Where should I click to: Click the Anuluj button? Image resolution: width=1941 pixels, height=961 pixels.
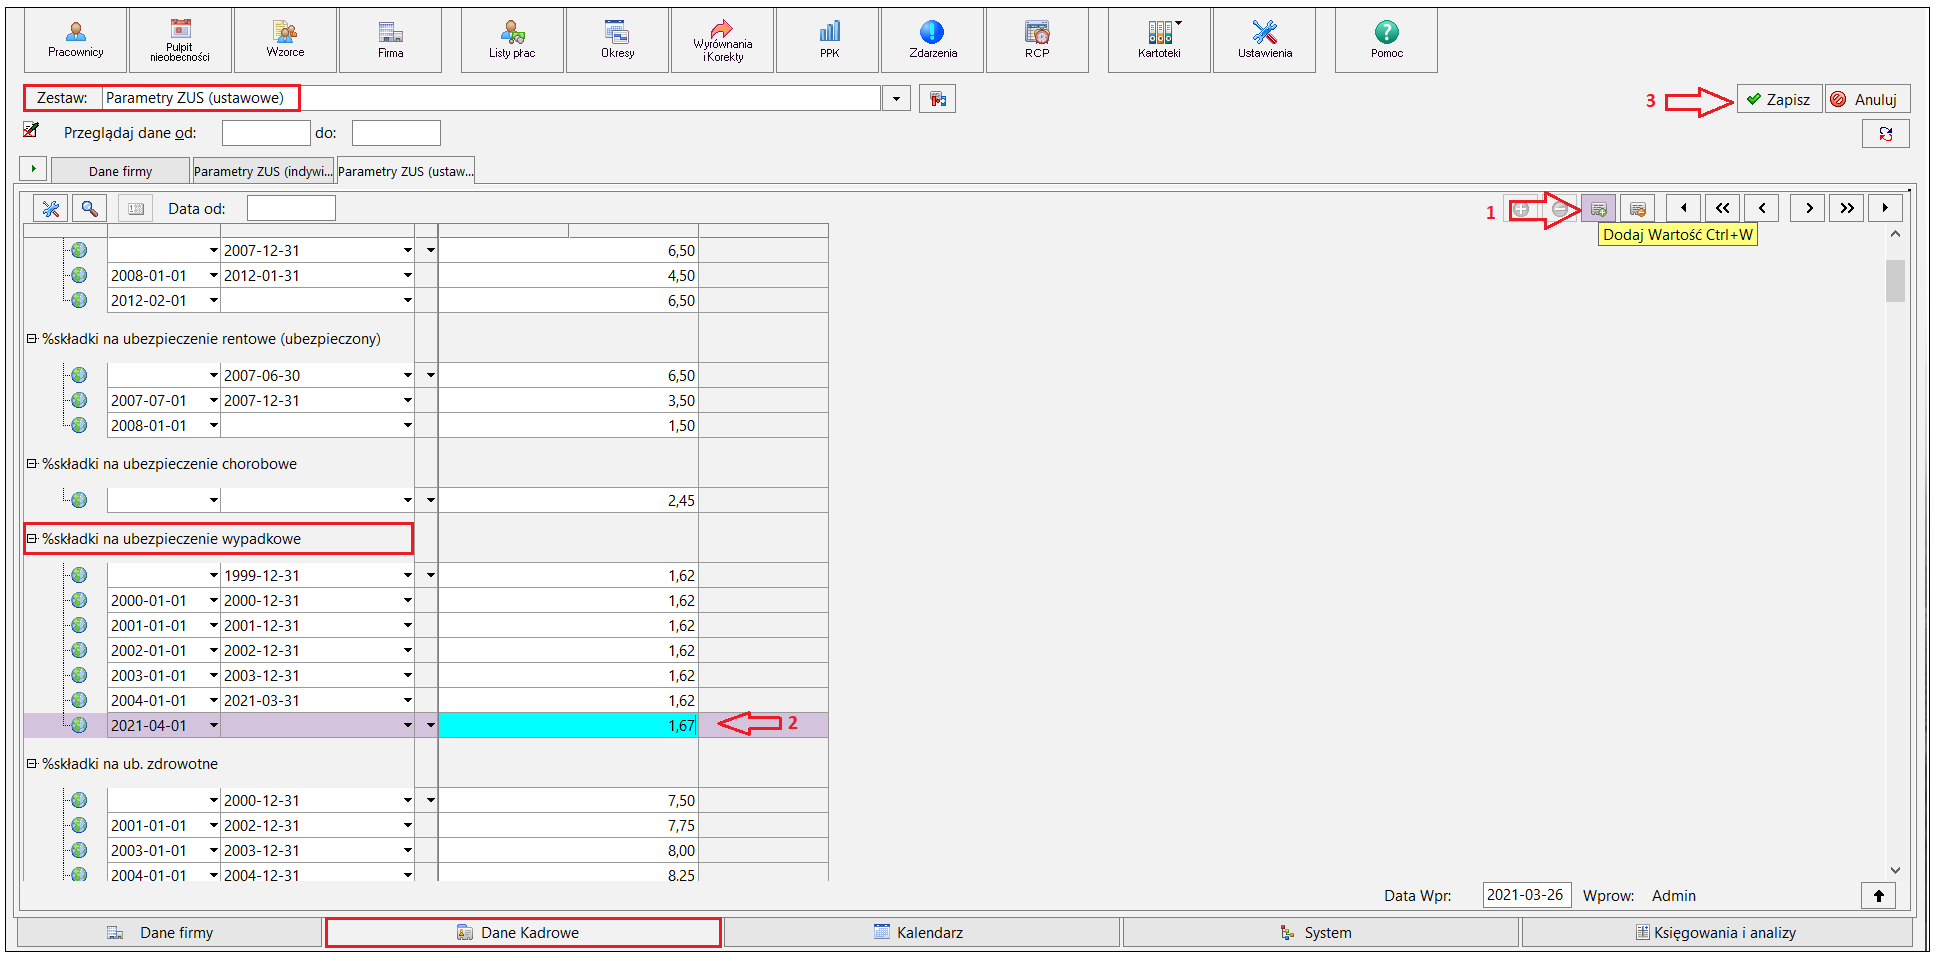[1867, 99]
